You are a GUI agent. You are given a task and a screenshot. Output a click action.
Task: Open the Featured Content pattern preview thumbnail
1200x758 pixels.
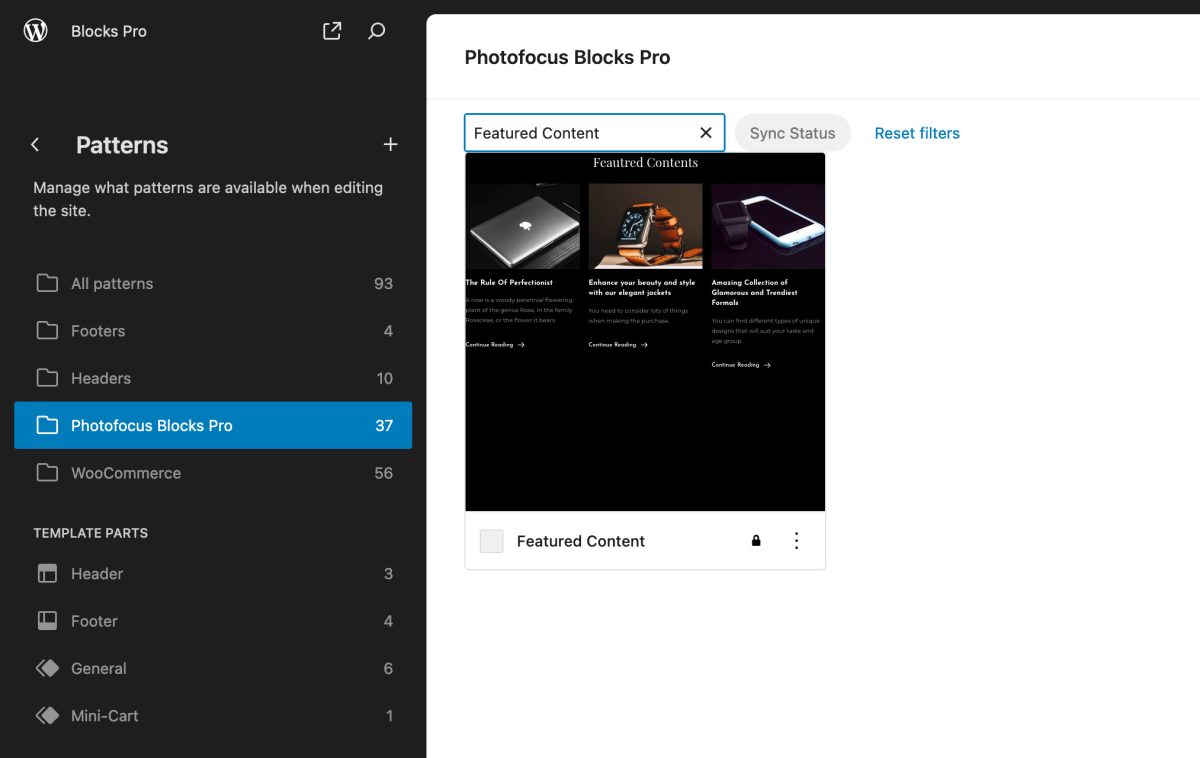(x=645, y=335)
